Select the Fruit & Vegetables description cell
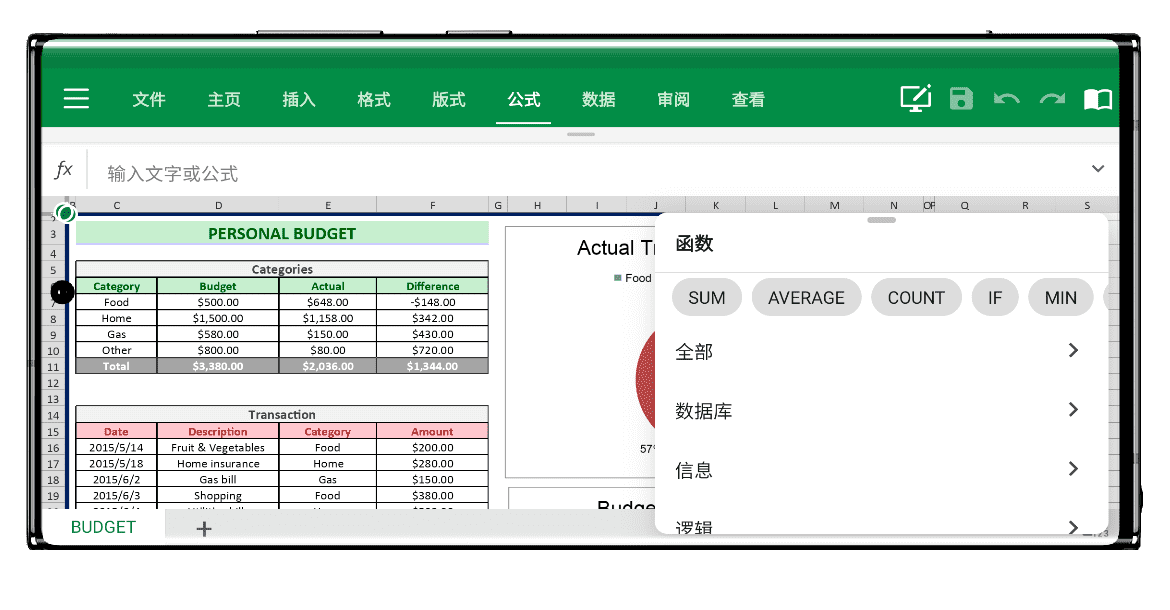Image resolution: width=1170 pixels, height=610 pixels. point(218,447)
